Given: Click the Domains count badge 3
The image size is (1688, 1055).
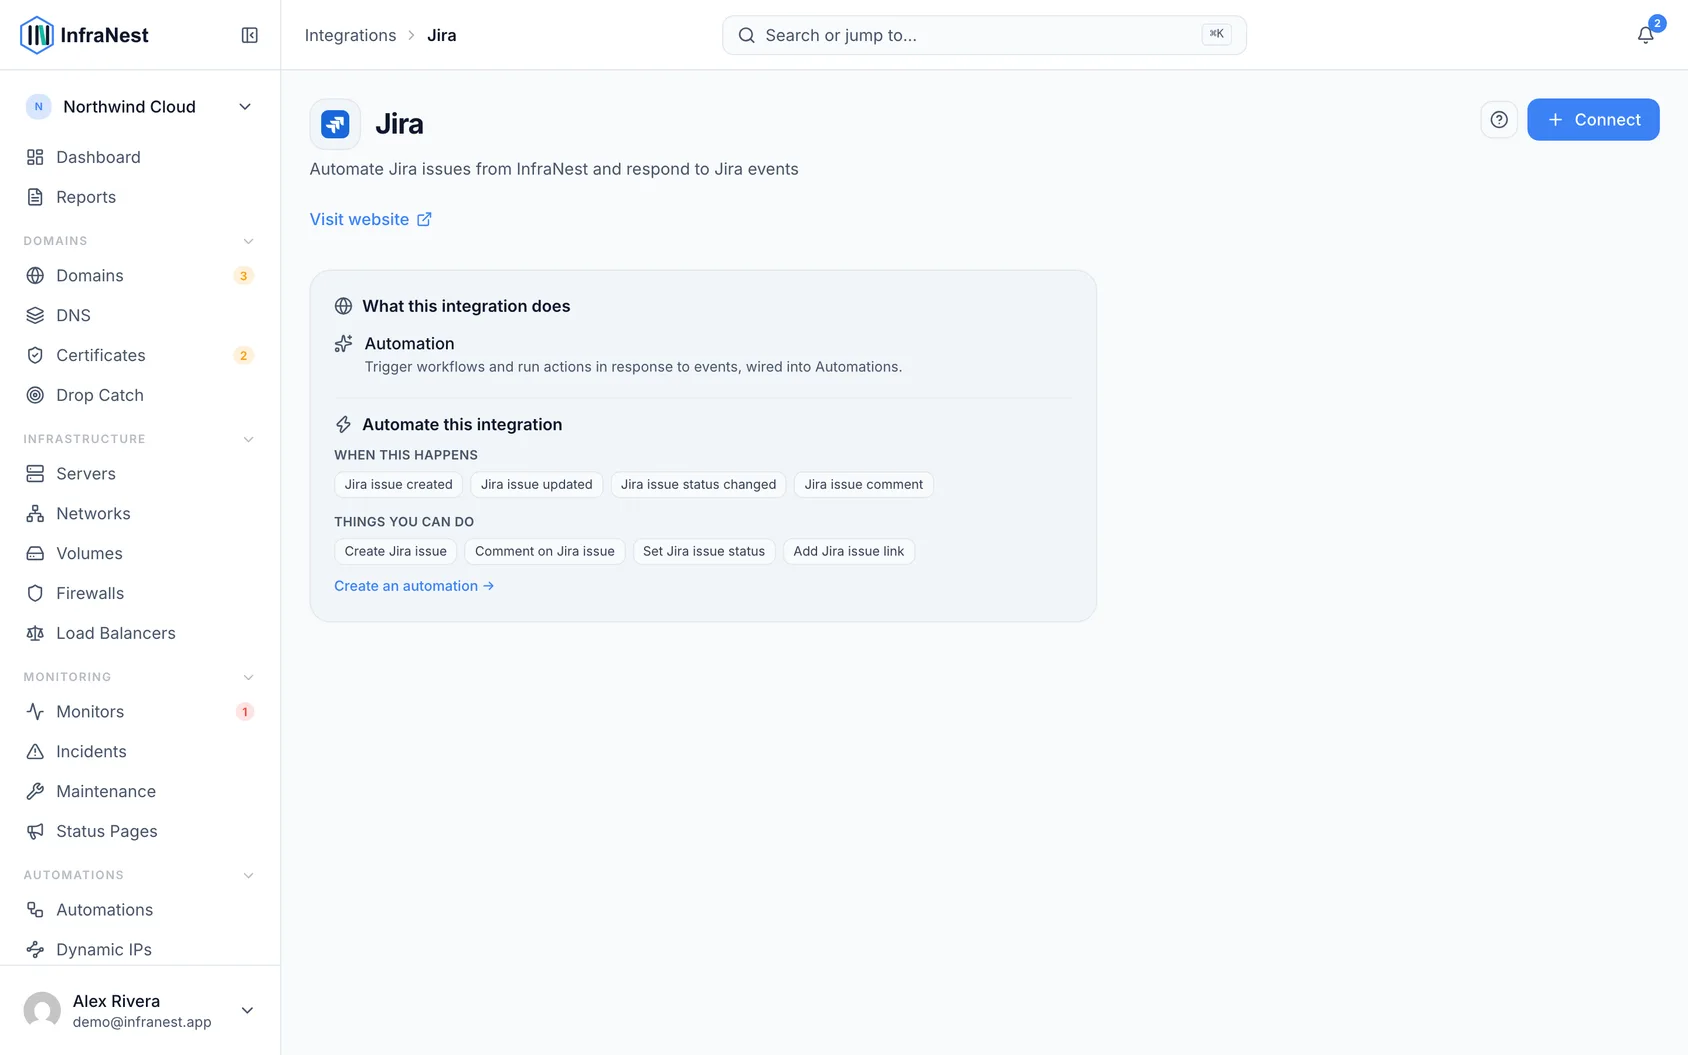Looking at the screenshot, I should [243, 276].
